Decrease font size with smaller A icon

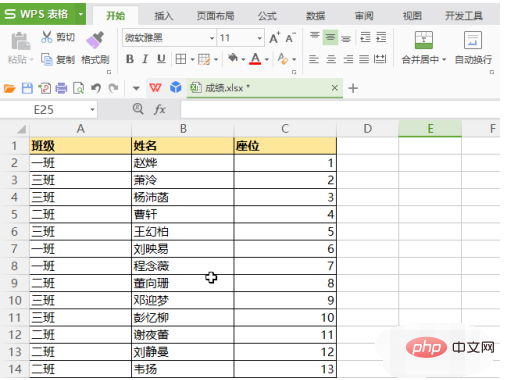click(290, 38)
